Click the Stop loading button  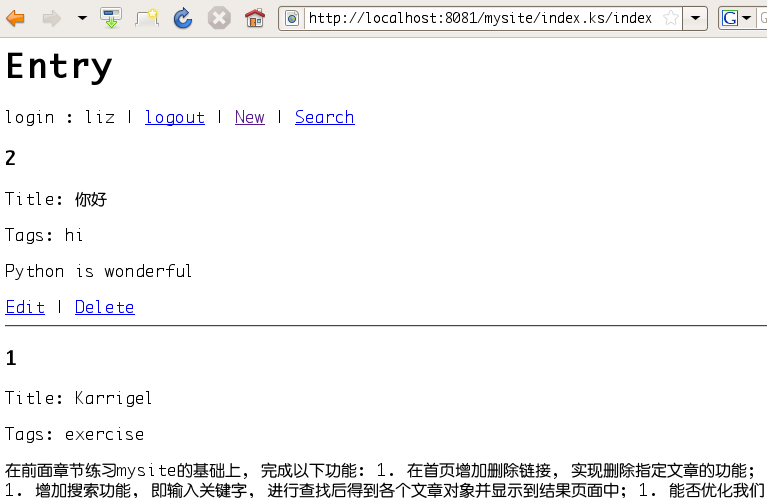pos(219,18)
